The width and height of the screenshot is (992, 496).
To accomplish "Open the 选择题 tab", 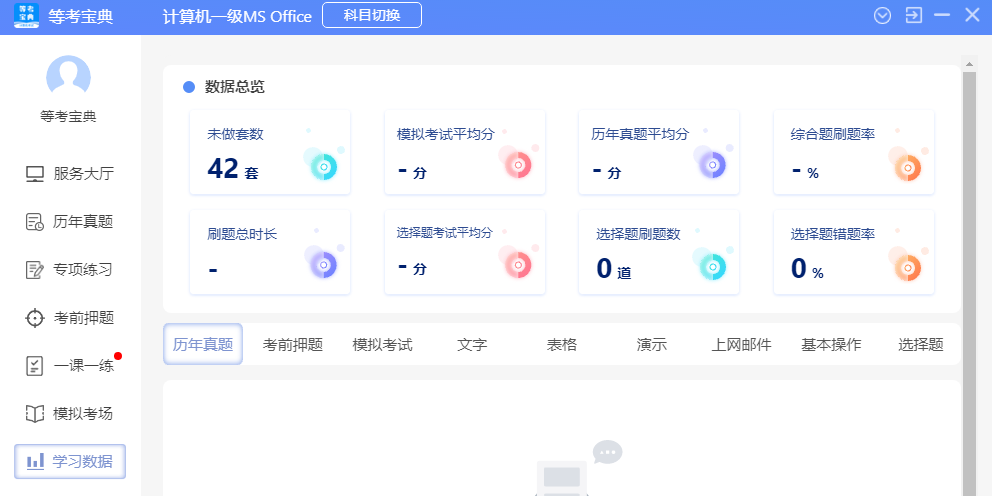I will coord(920,345).
